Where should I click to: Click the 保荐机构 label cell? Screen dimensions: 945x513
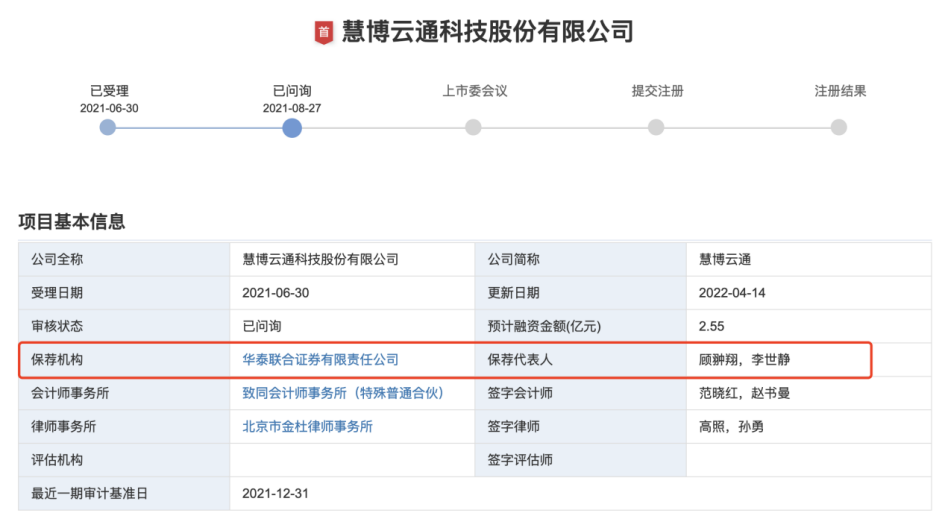coord(124,360)
